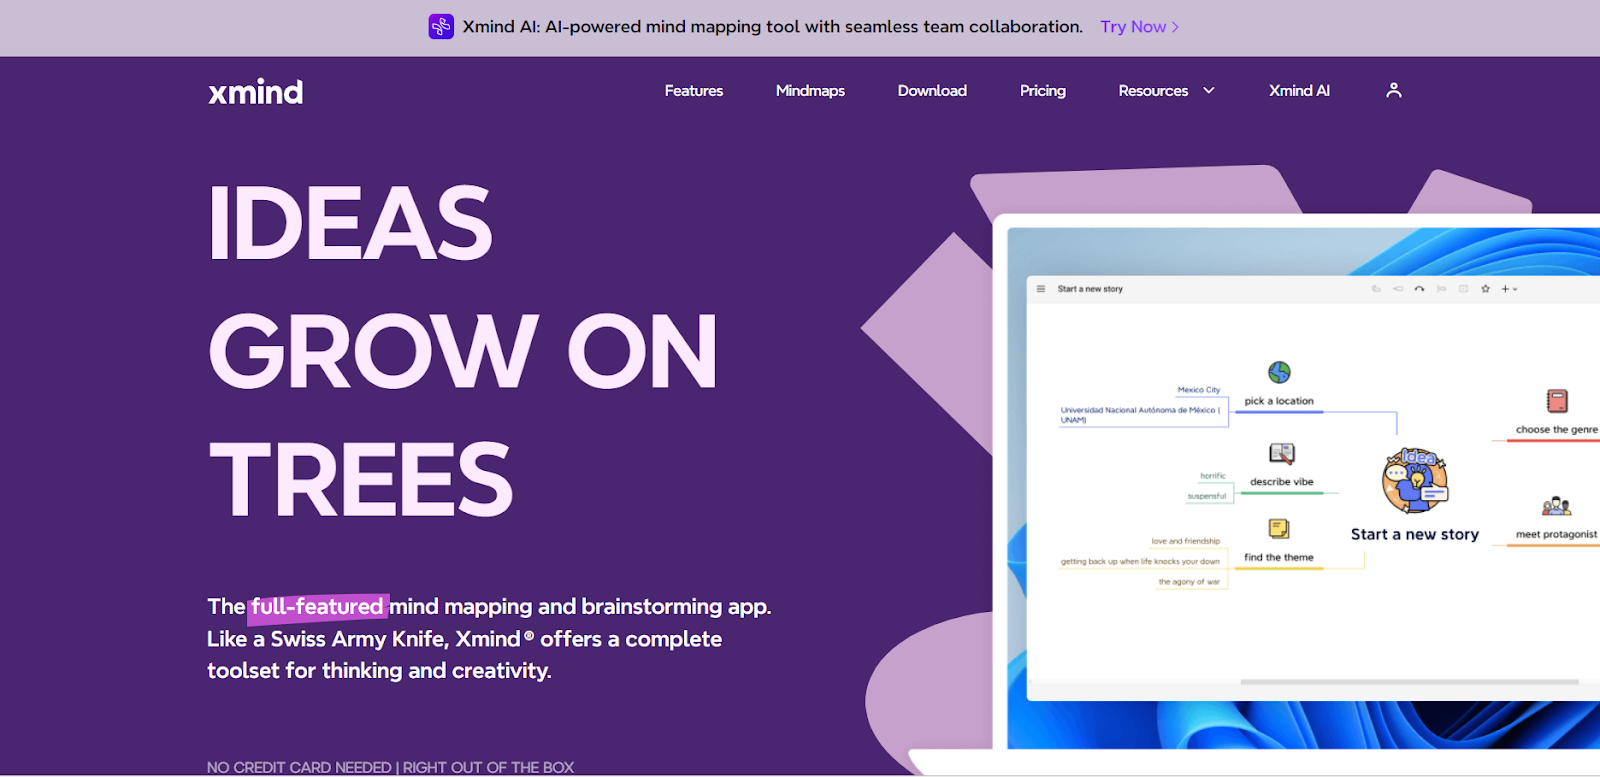Expand the insert dropdown arrow beside plus
1600x777 pixels.
pos(1515,289)
